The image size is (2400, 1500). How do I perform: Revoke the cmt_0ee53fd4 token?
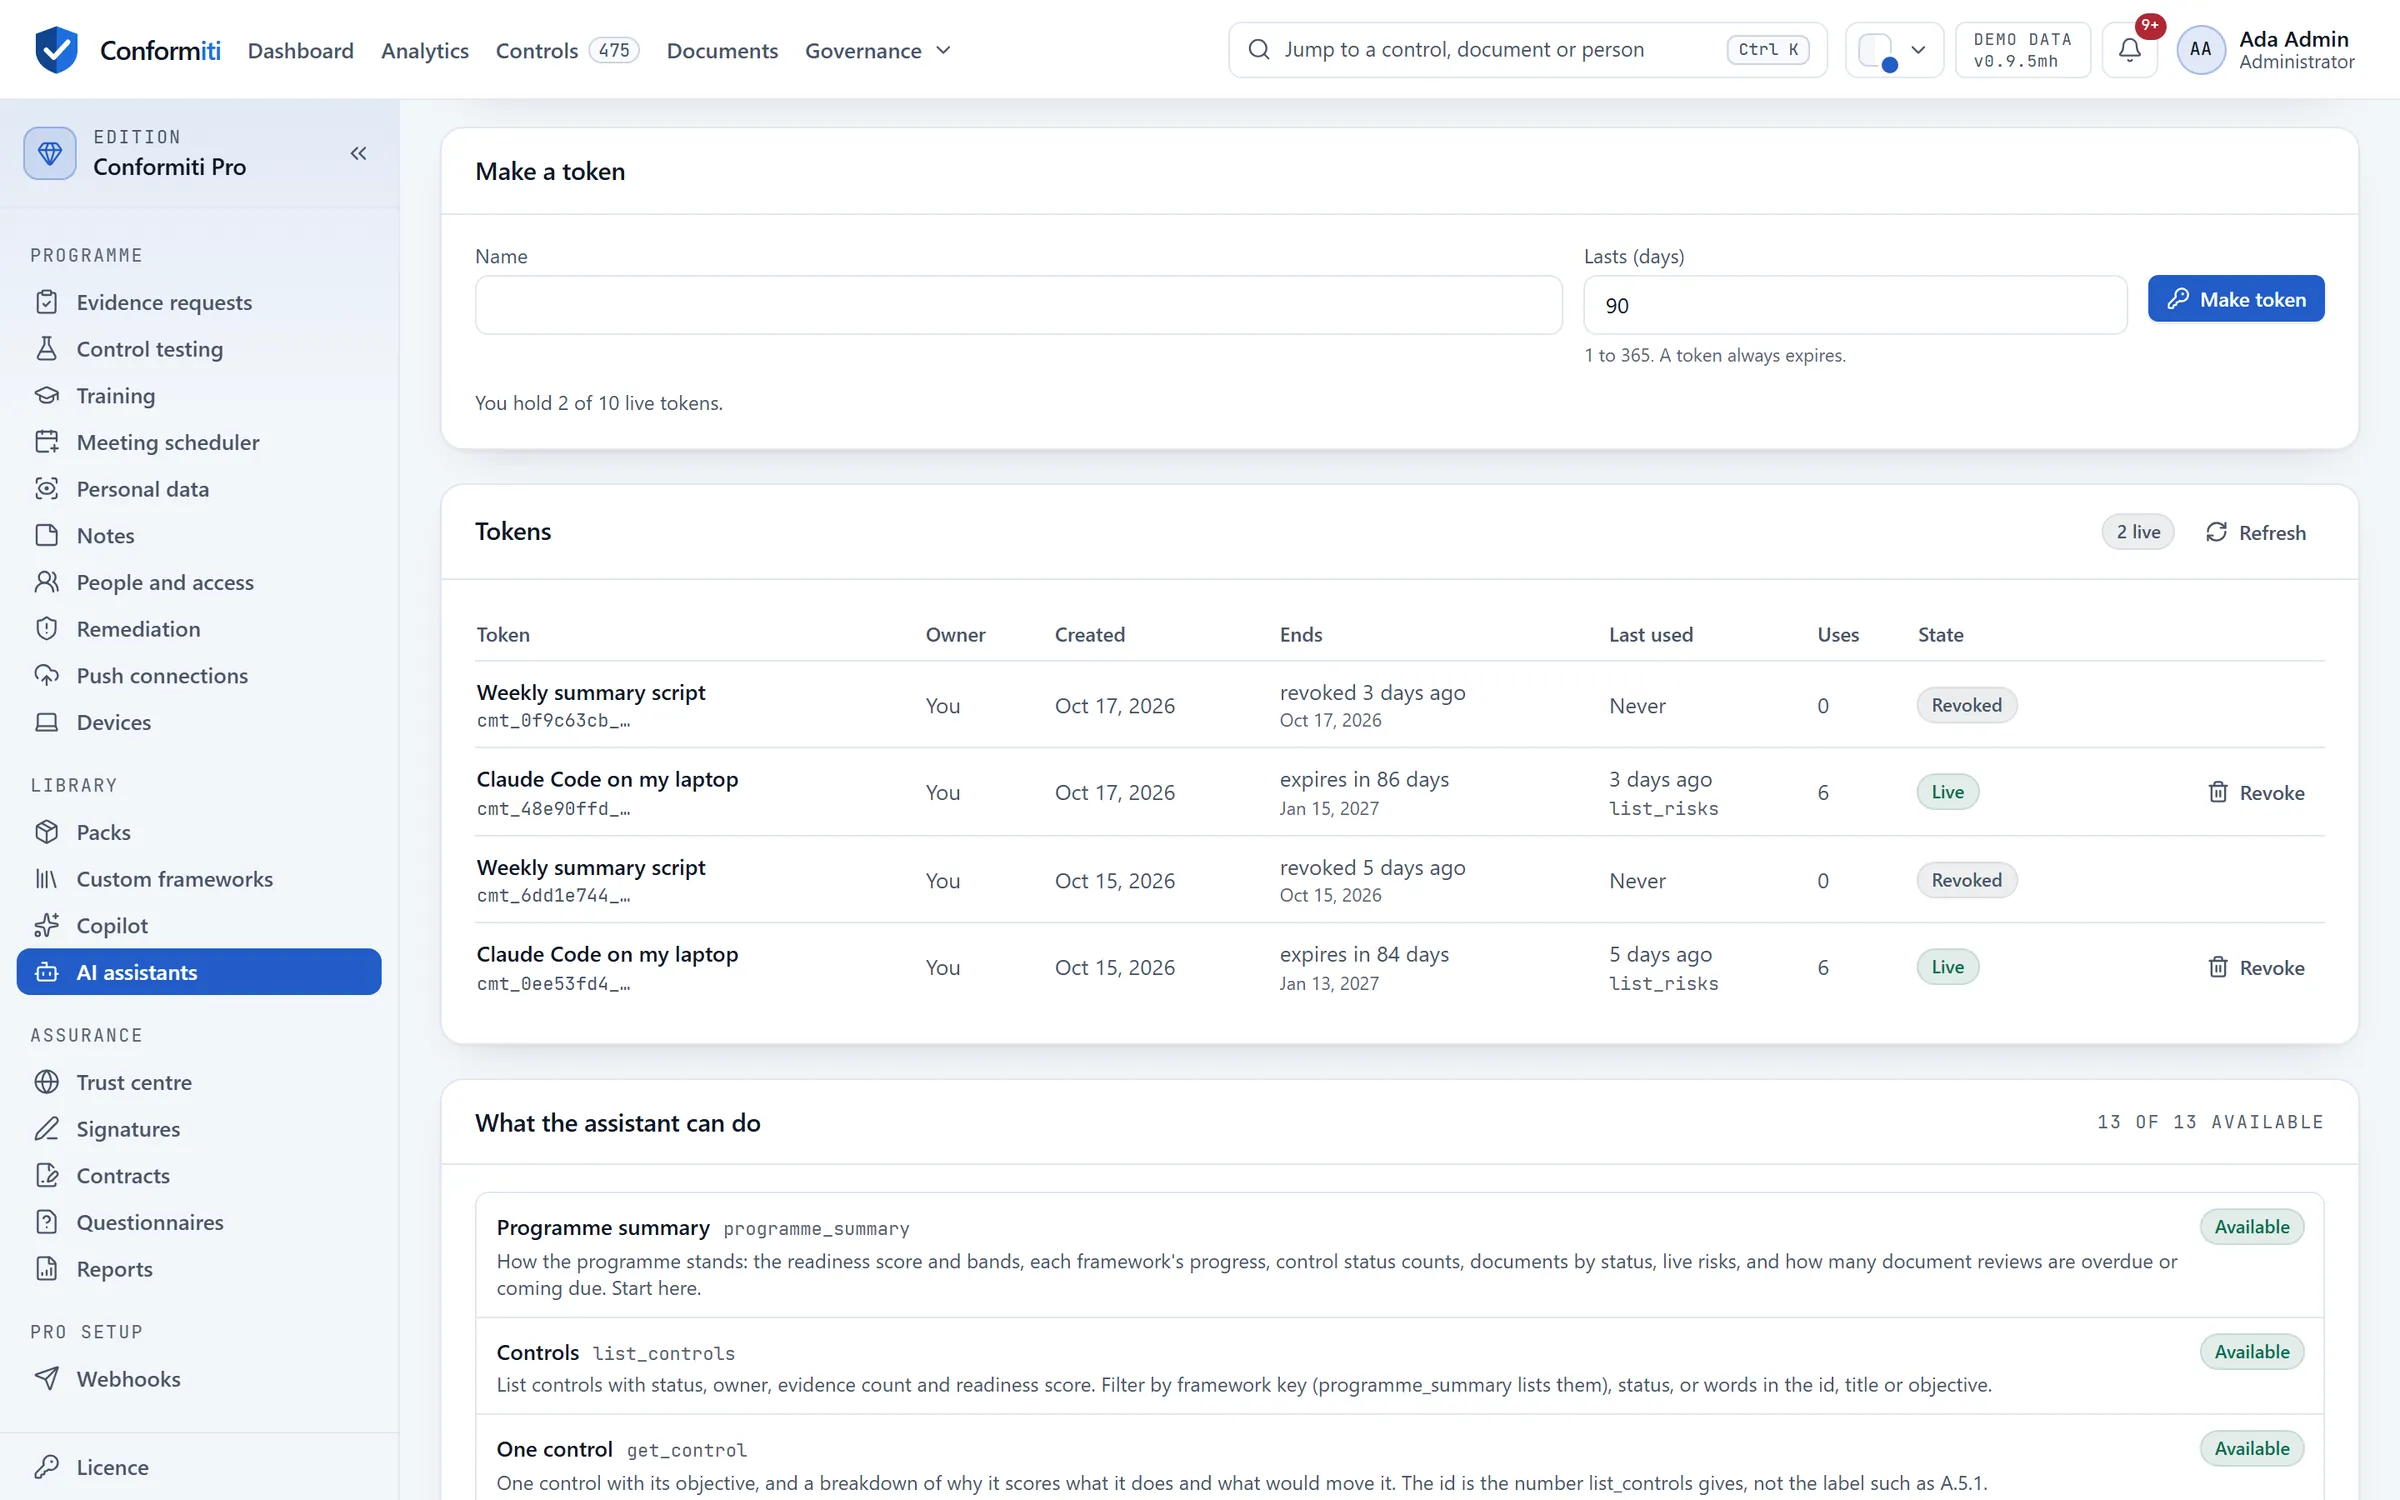(2256, 967)
